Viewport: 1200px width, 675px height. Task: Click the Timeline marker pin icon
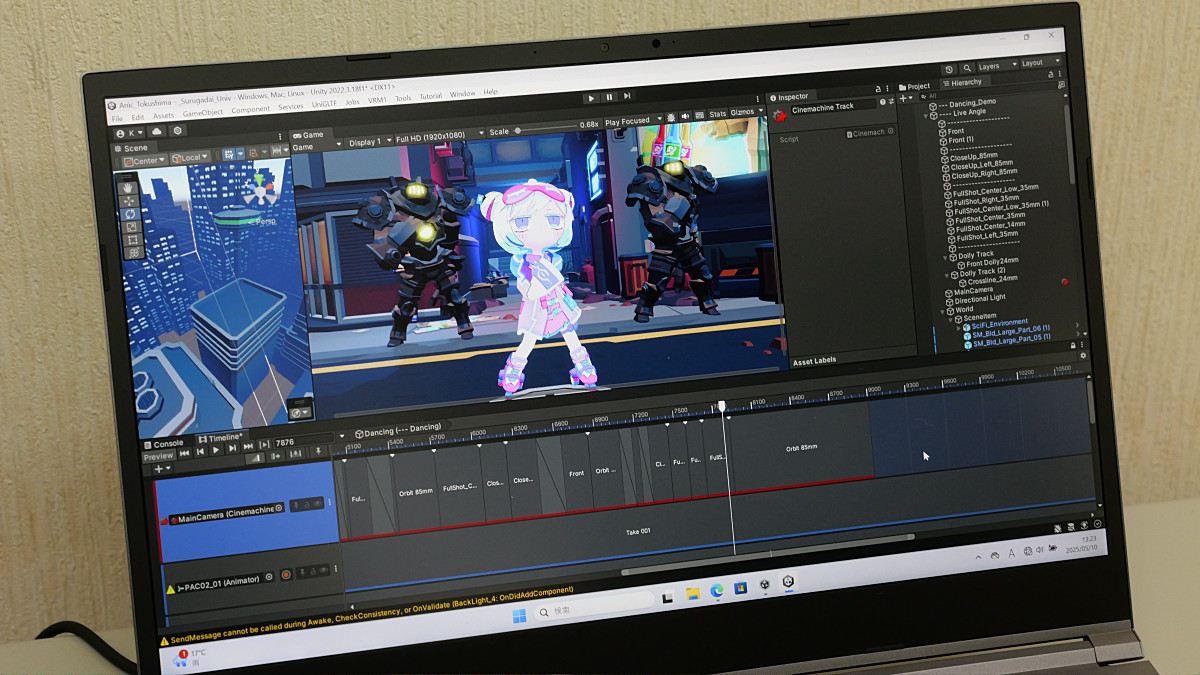(x=318, y=451)
